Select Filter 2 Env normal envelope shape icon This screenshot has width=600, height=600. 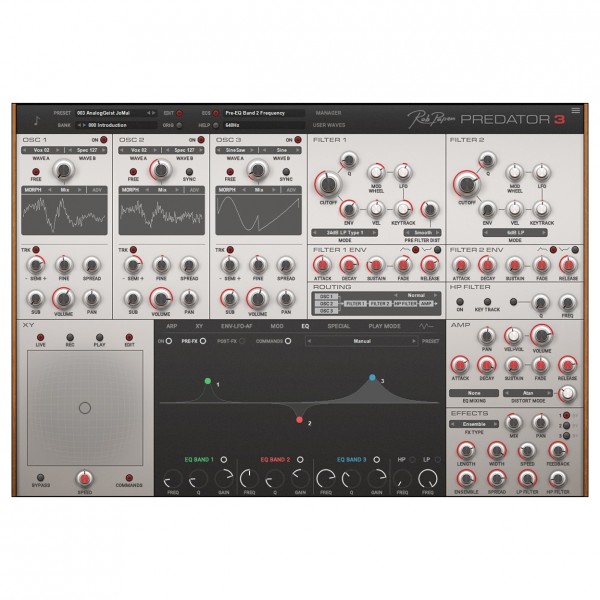click(542, 250)
